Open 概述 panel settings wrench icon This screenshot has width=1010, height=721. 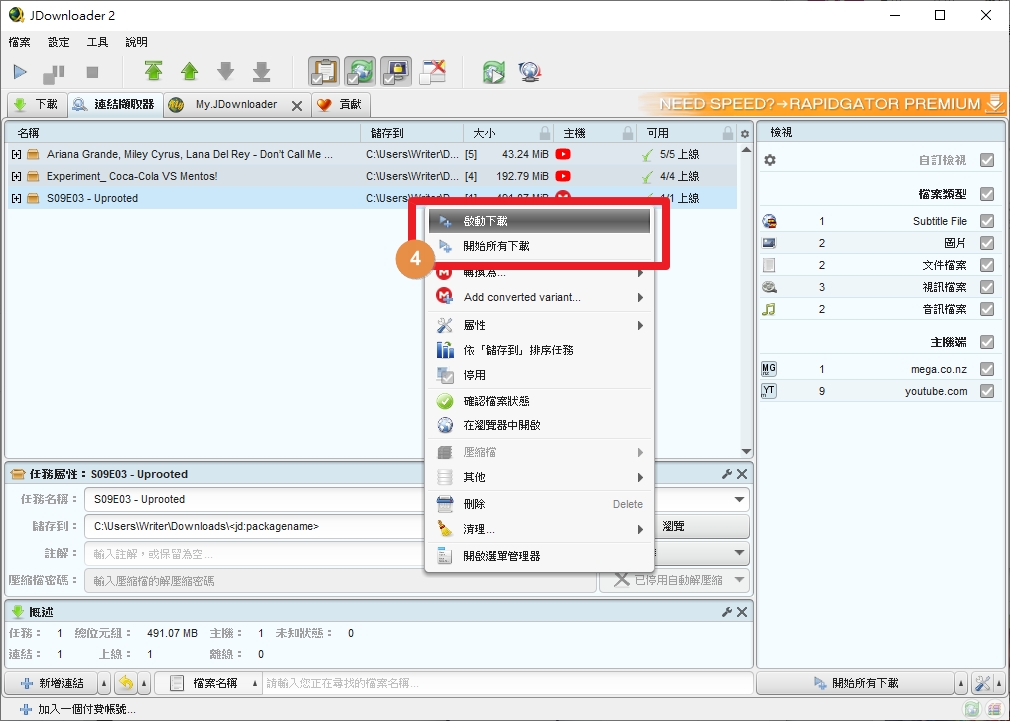click(x=727, y=612)
